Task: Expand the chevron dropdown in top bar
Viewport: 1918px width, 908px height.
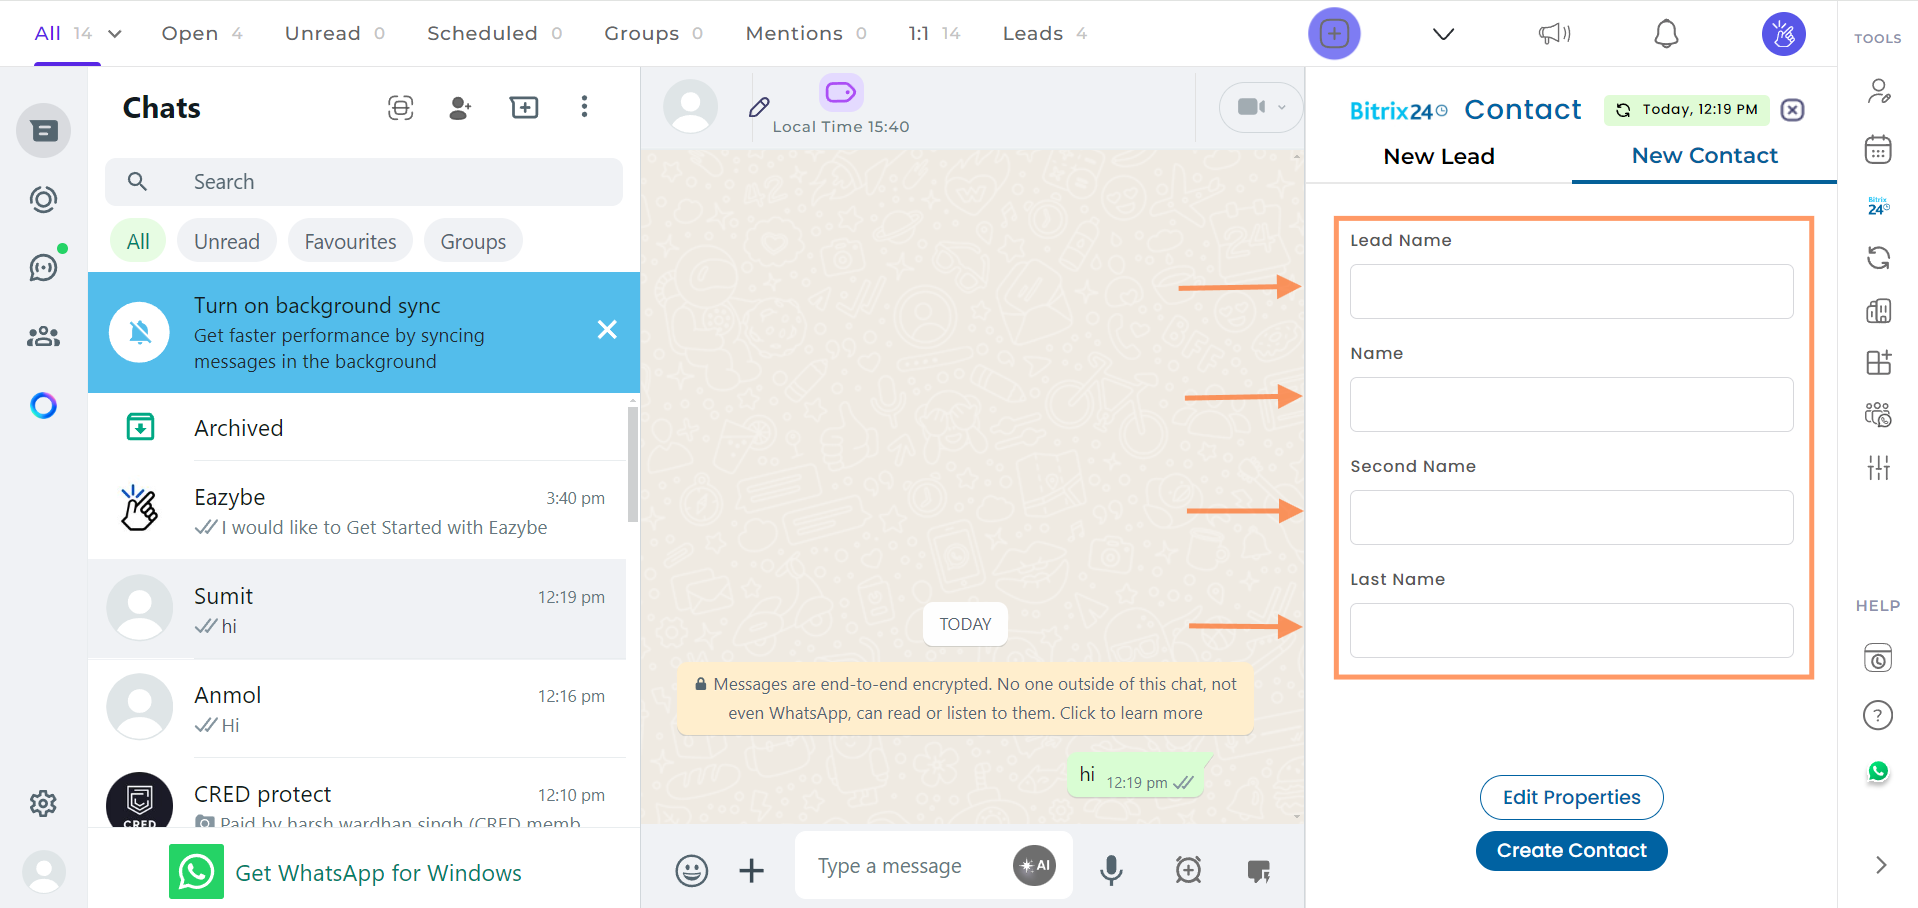Action: pos(1443,34)
